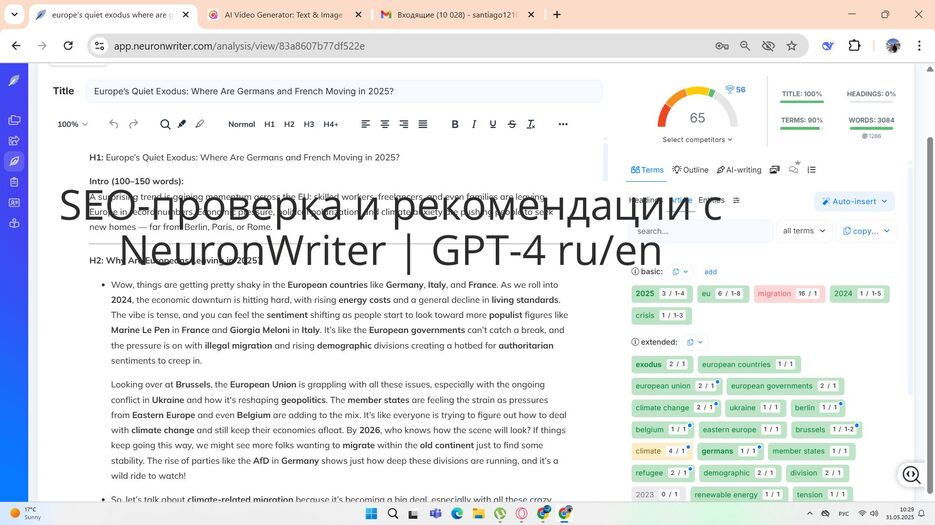
Task: Open the Windows Start menu
Action: point(371,513)
